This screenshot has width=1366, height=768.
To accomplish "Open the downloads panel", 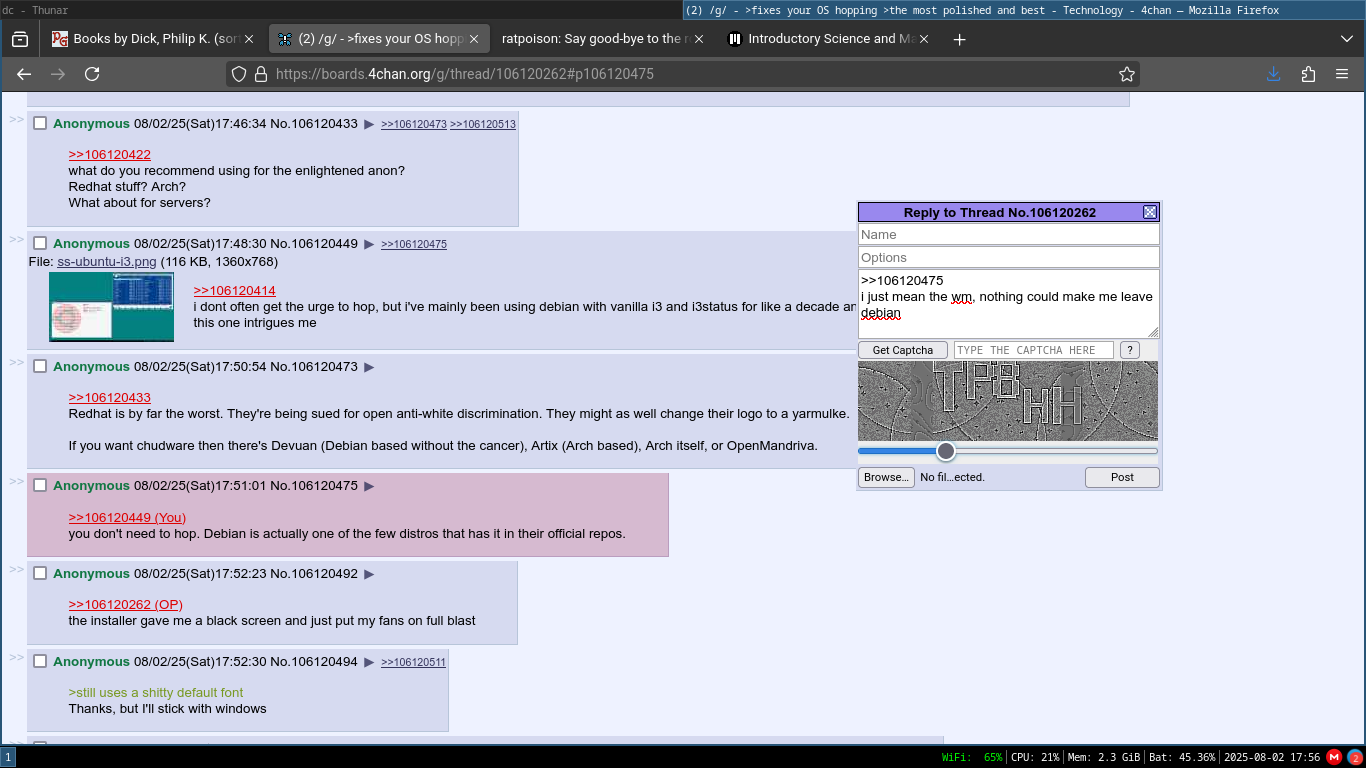I will pos(1274,74).
